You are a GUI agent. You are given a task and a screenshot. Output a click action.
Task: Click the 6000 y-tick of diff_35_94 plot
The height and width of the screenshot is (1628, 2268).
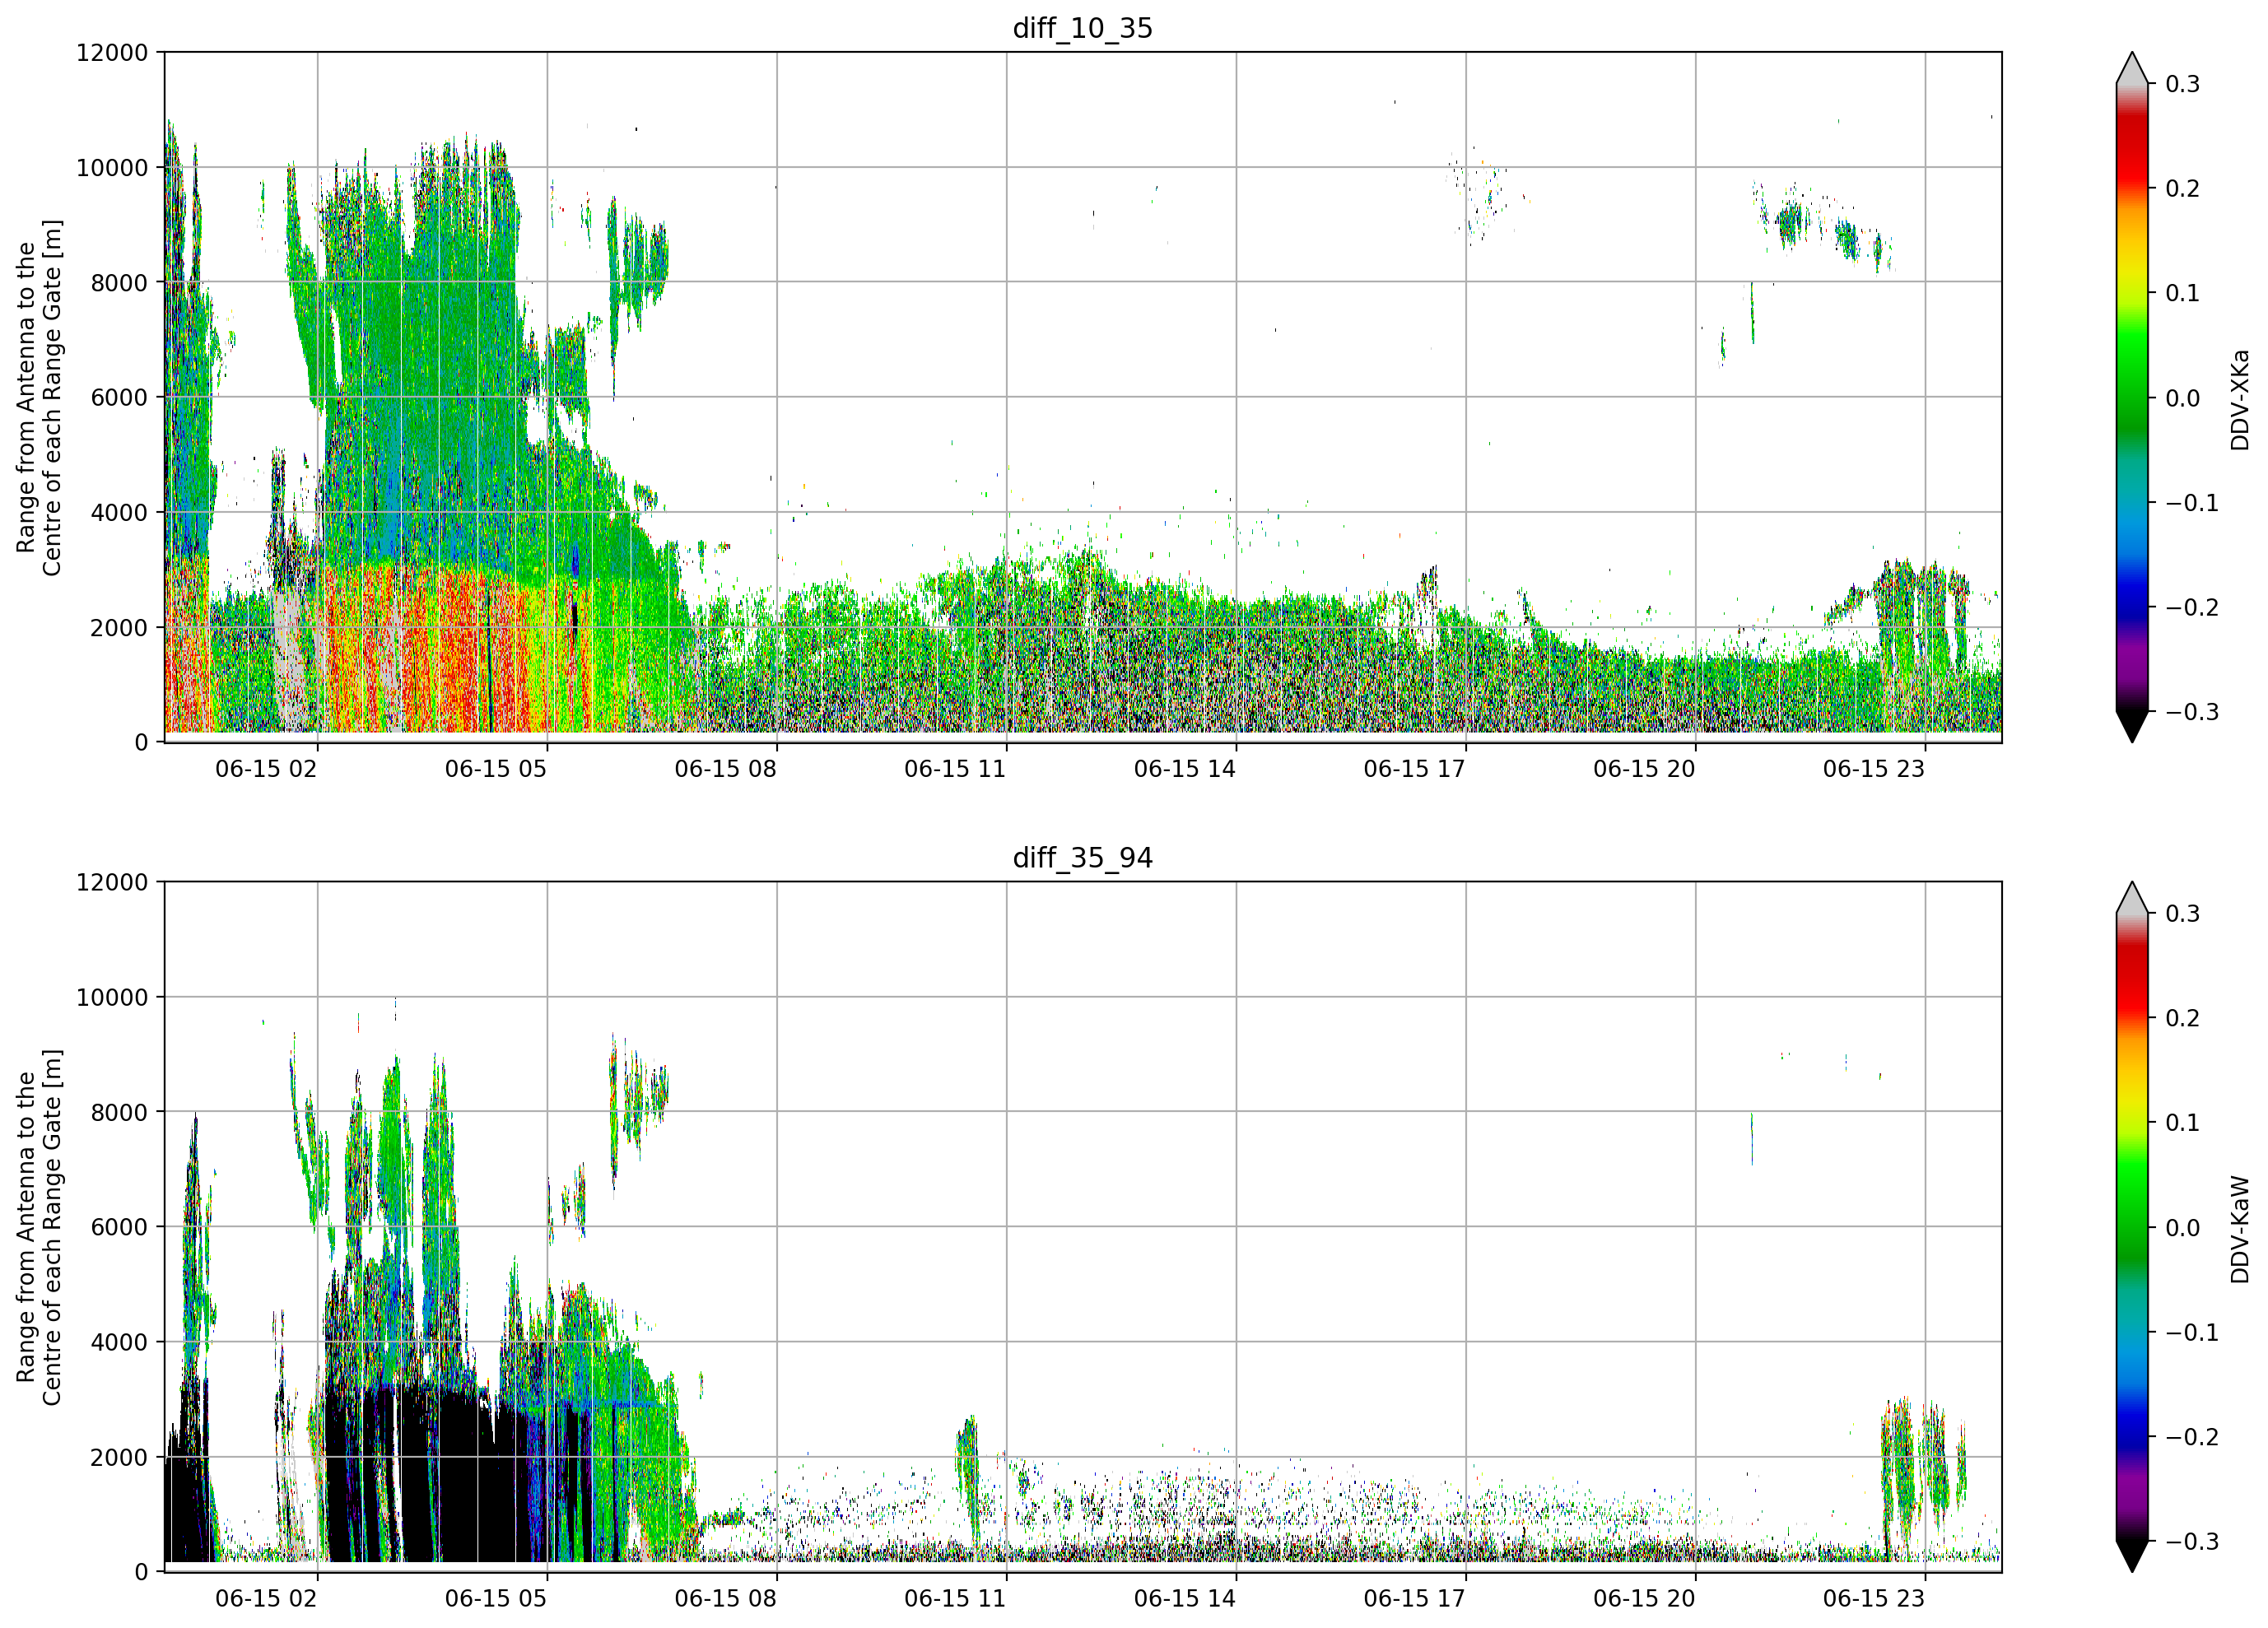pos(119,1228)
